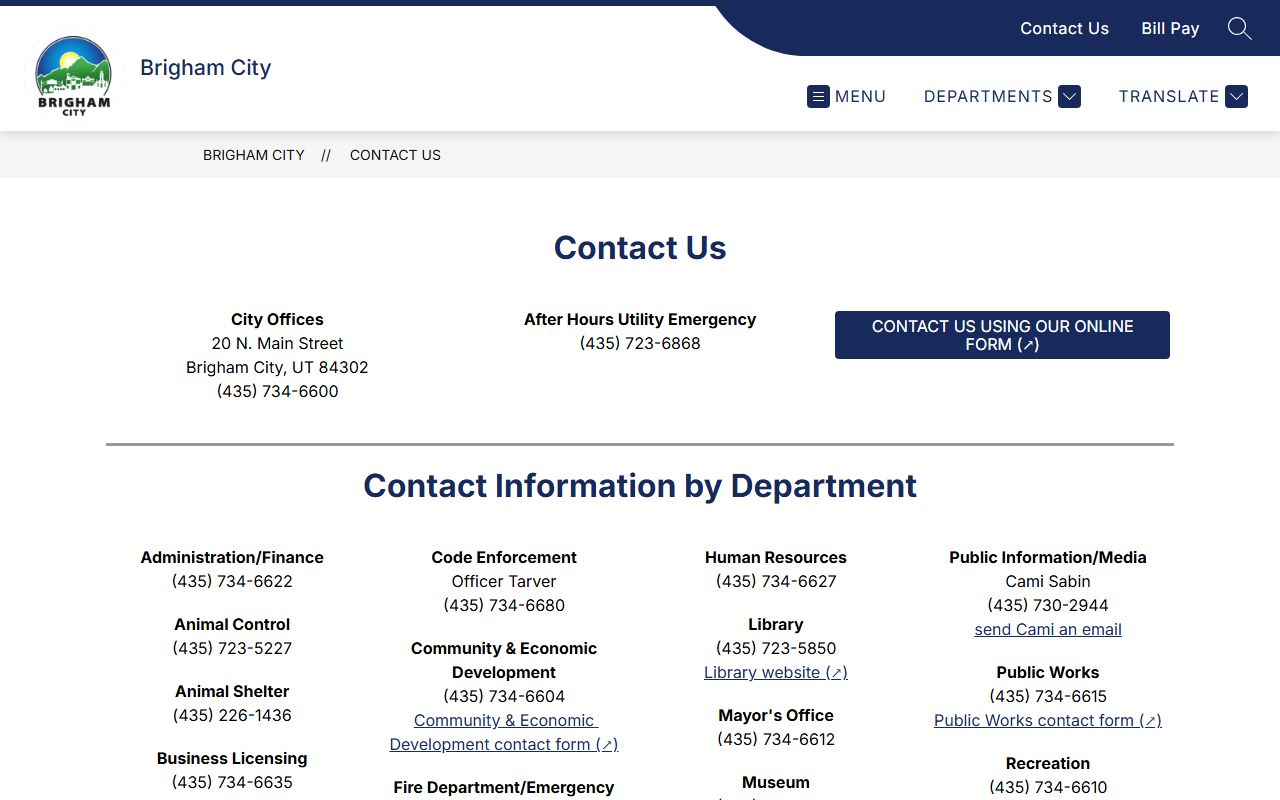
Task: Select Community Development phone (435) 734-6604
Action: tap(504, 696)
